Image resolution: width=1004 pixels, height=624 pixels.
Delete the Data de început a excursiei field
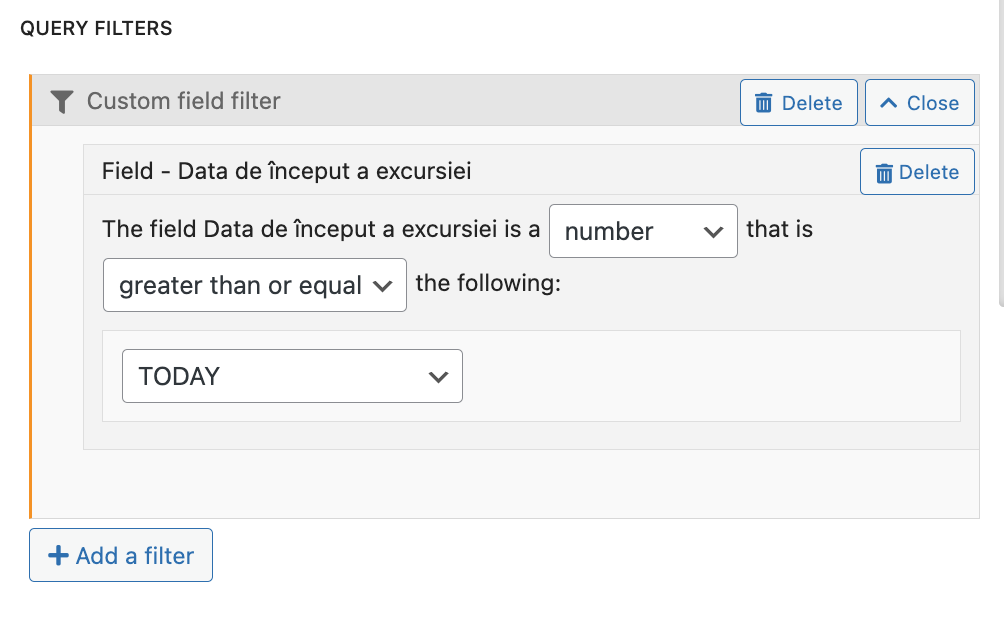(x=918, y=172)
